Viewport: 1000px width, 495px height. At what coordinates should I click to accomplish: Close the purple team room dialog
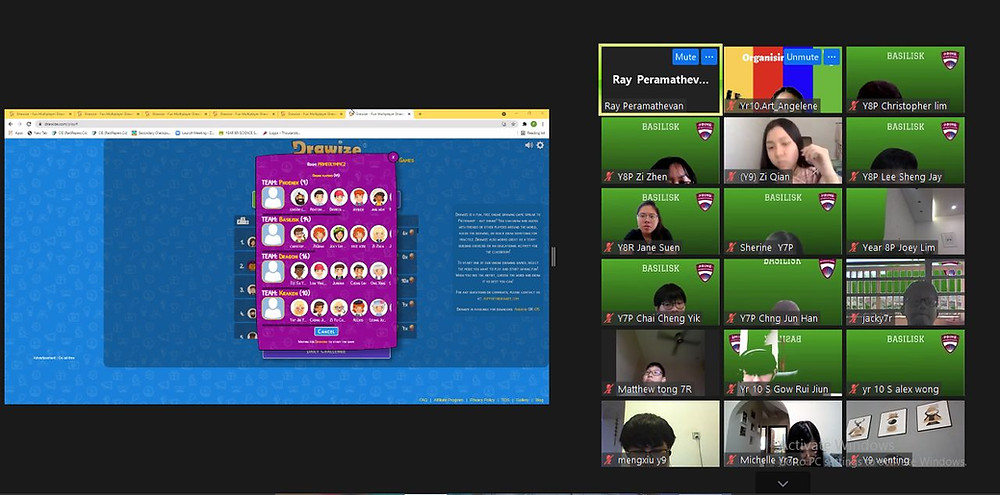(x=393, y=157)
